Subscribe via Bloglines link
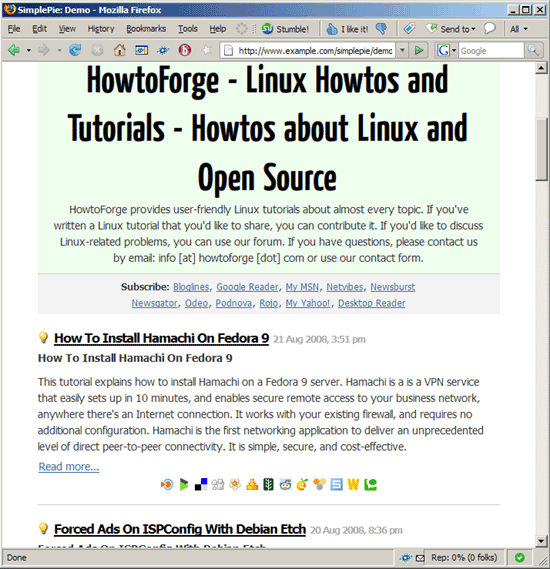 tap(191, 287)
